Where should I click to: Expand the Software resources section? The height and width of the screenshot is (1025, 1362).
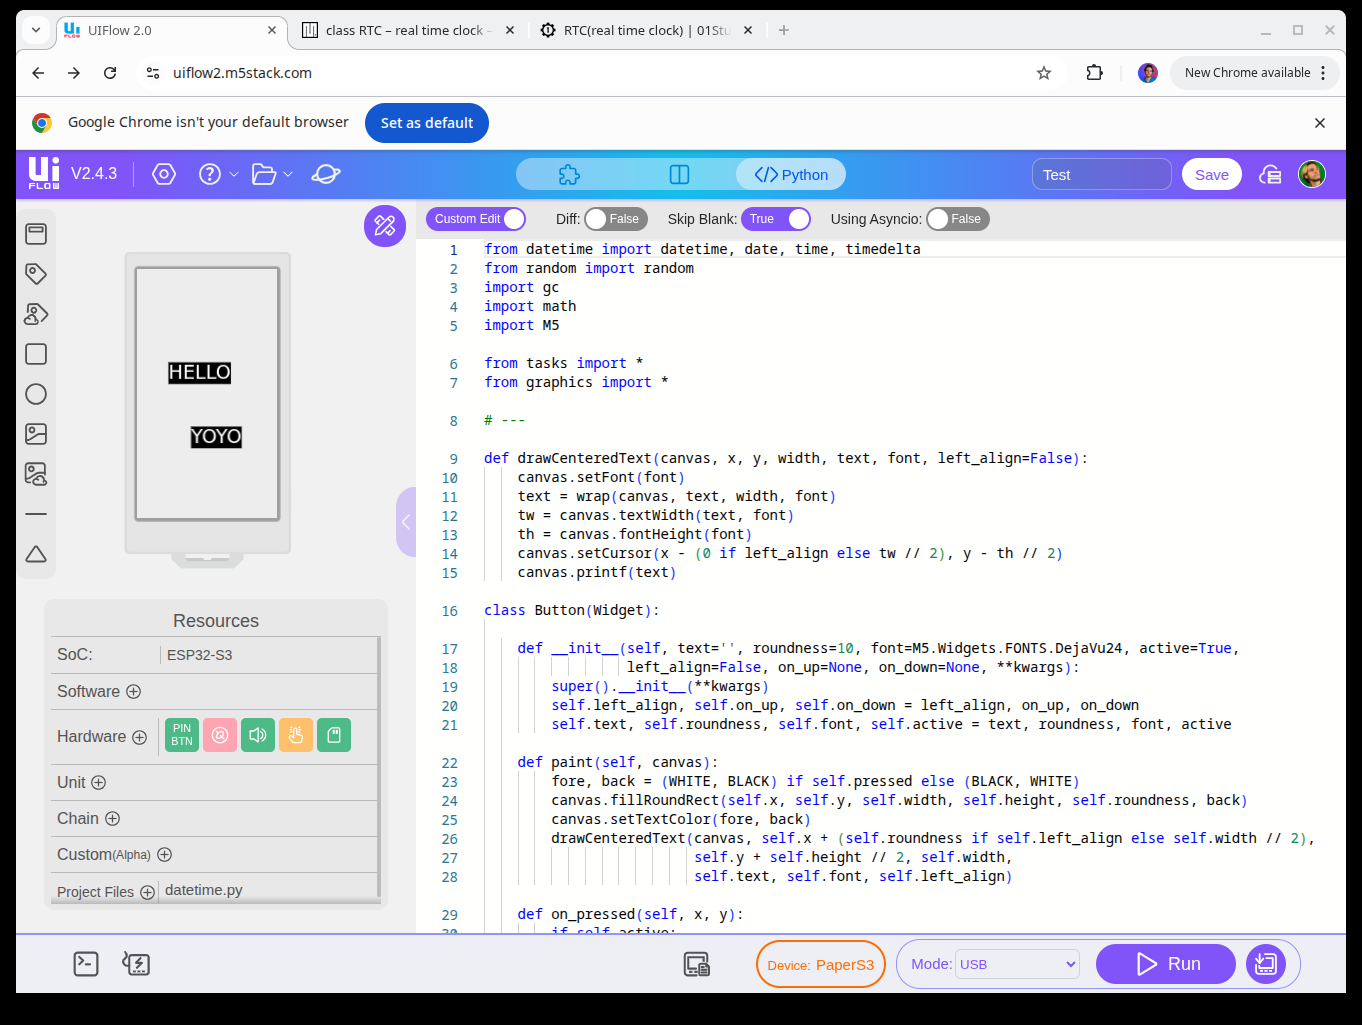133,692
